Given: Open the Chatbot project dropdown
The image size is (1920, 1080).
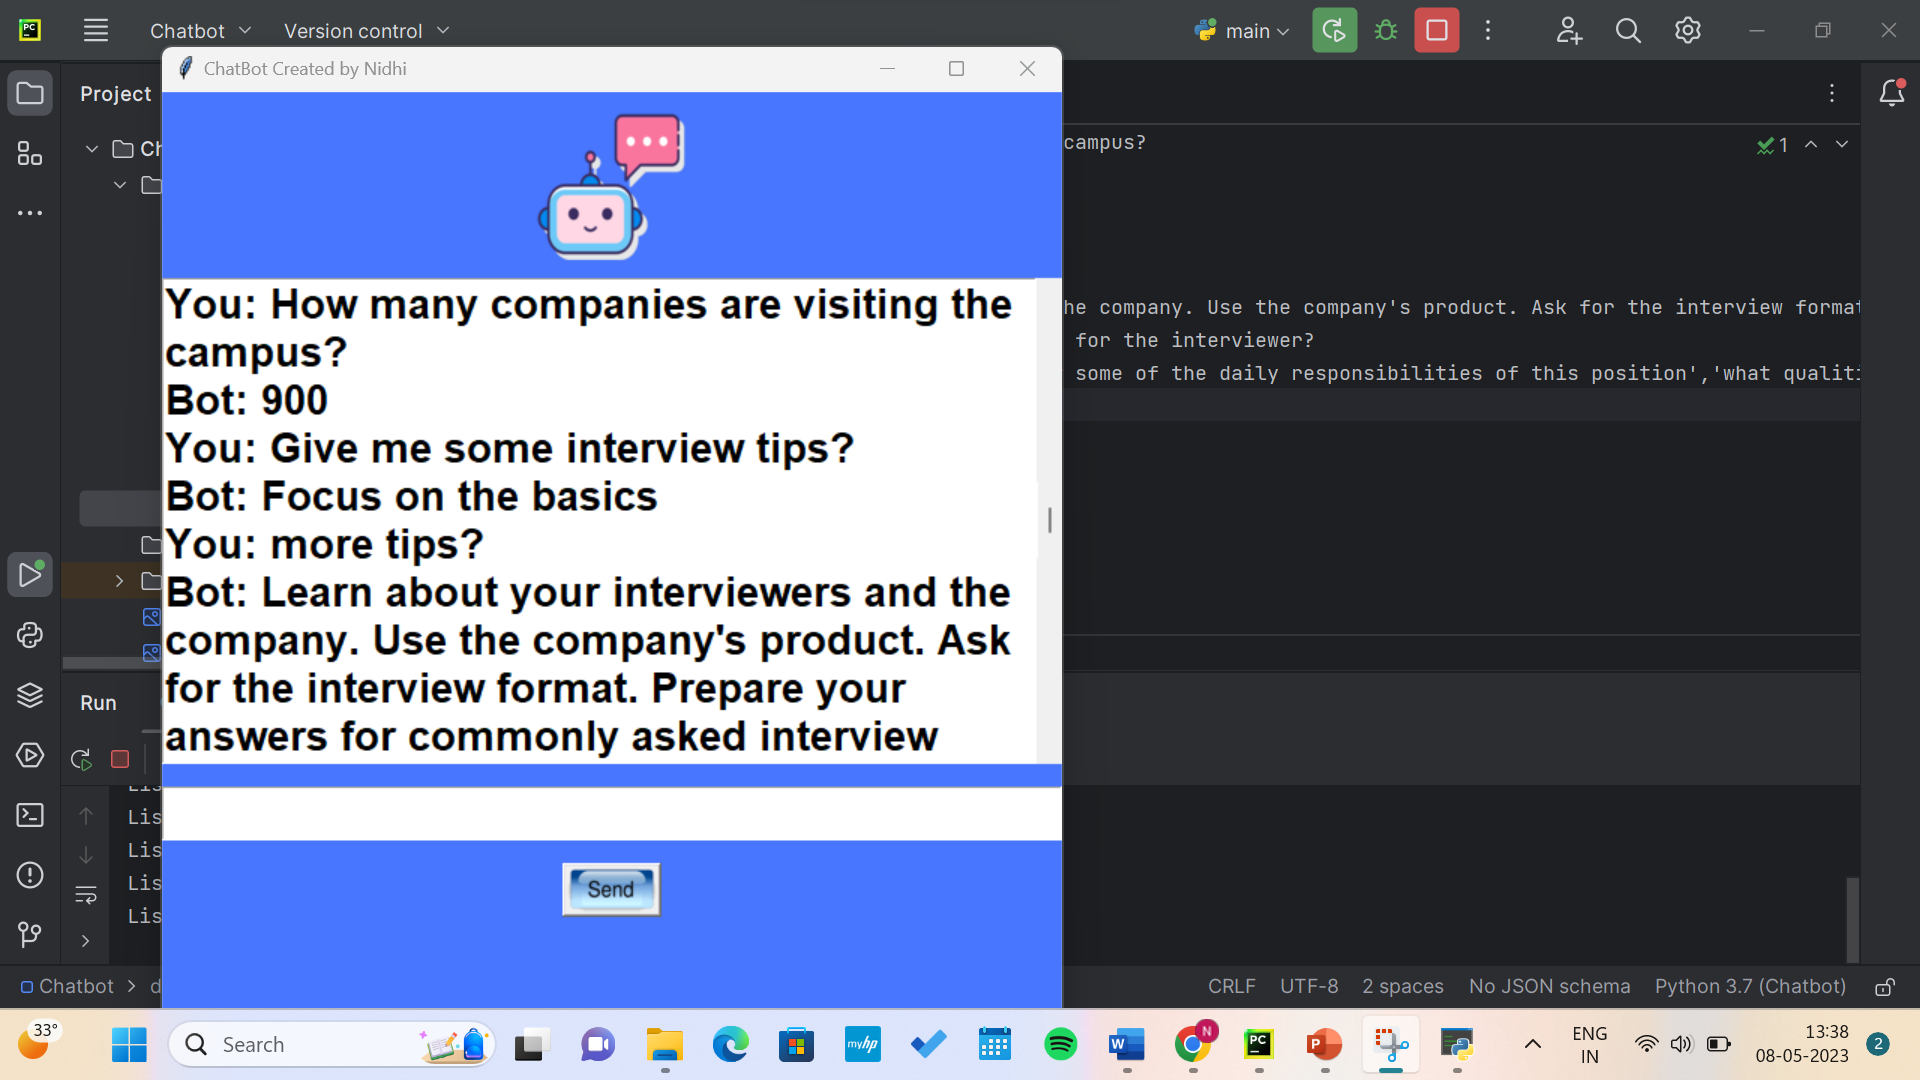Looking at the screenshot, I should click(x=201, y=31).
